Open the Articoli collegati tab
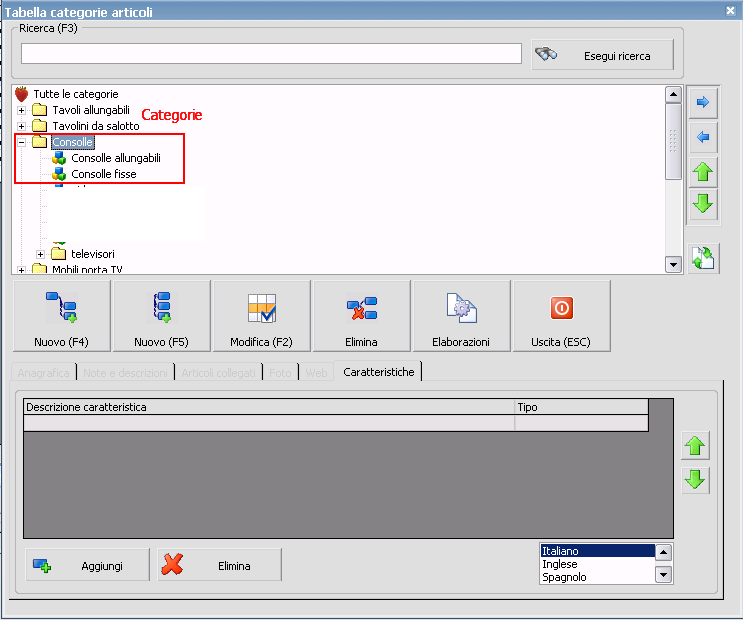Image resolution: width=743 pixels, height=620 pixels. [218, 373]
